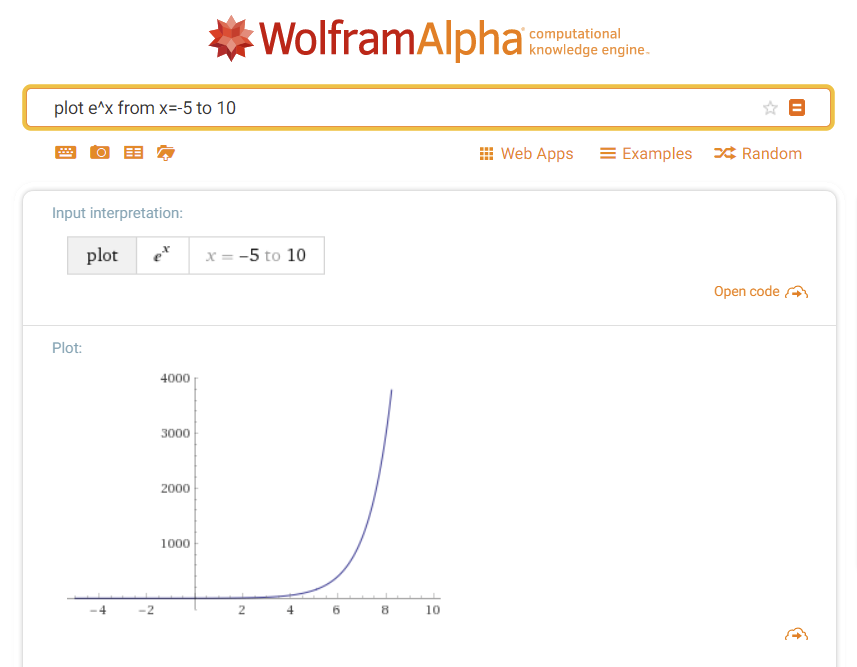
Task: Click the Open code link
Action: [761, 291]
